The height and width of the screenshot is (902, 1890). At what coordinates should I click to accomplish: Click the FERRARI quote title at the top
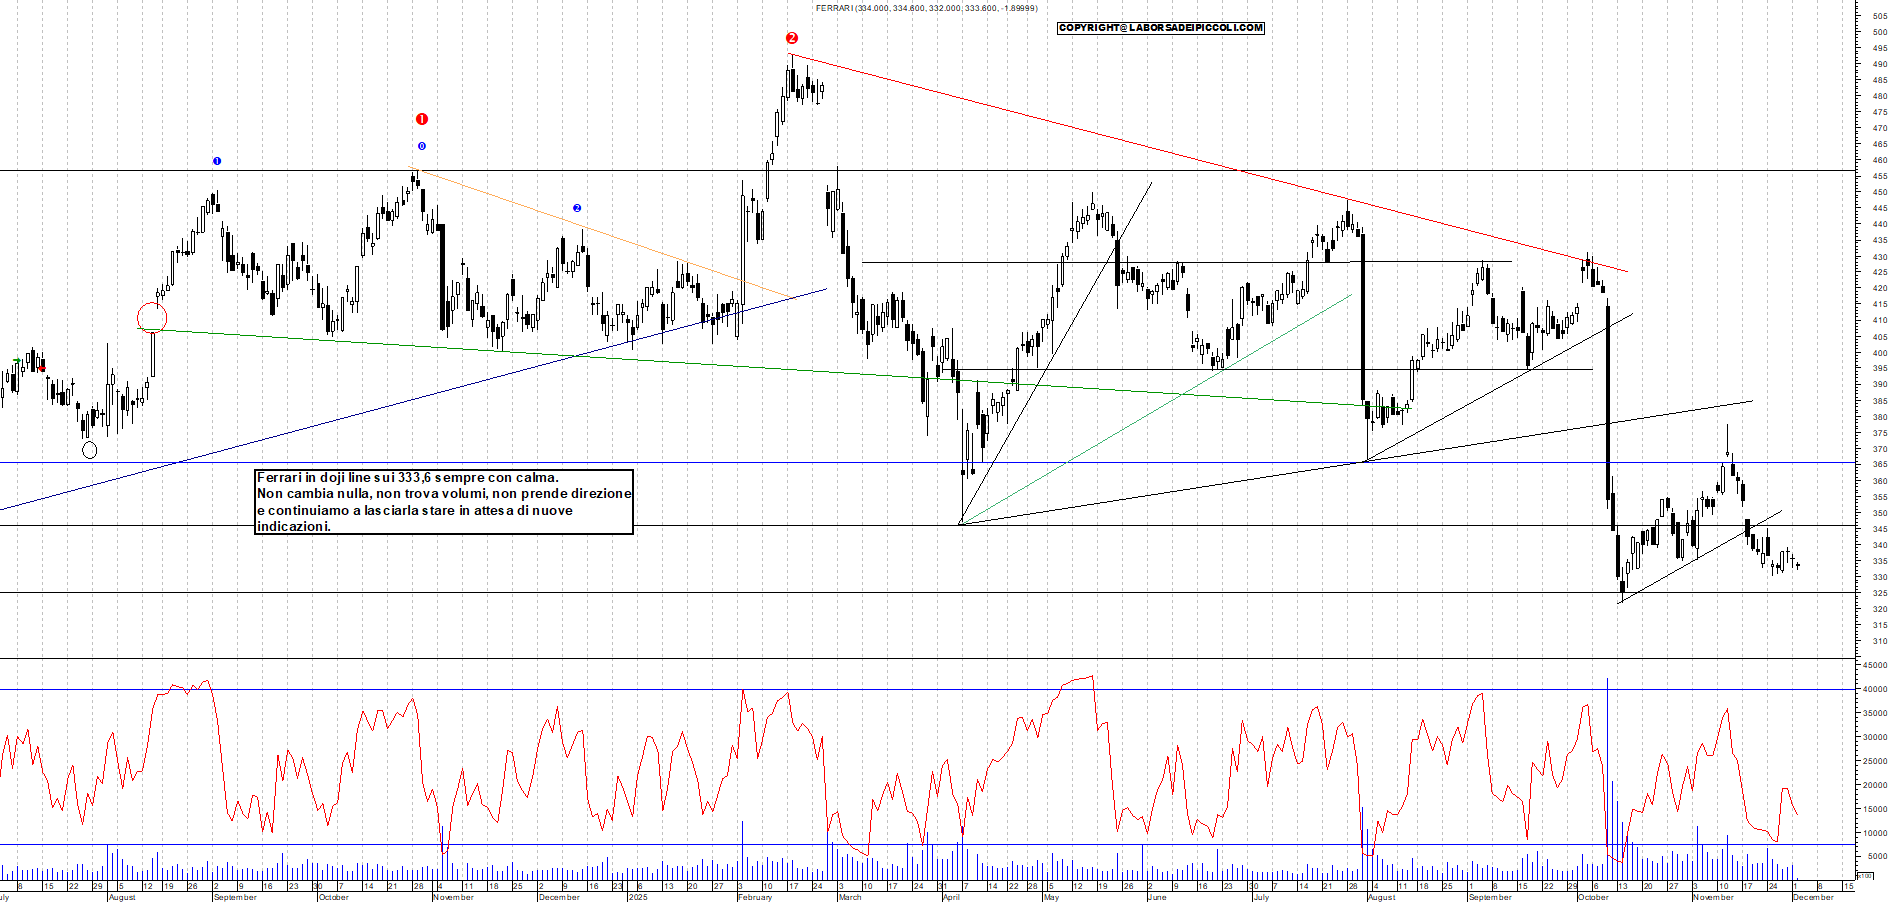[925, 10]
